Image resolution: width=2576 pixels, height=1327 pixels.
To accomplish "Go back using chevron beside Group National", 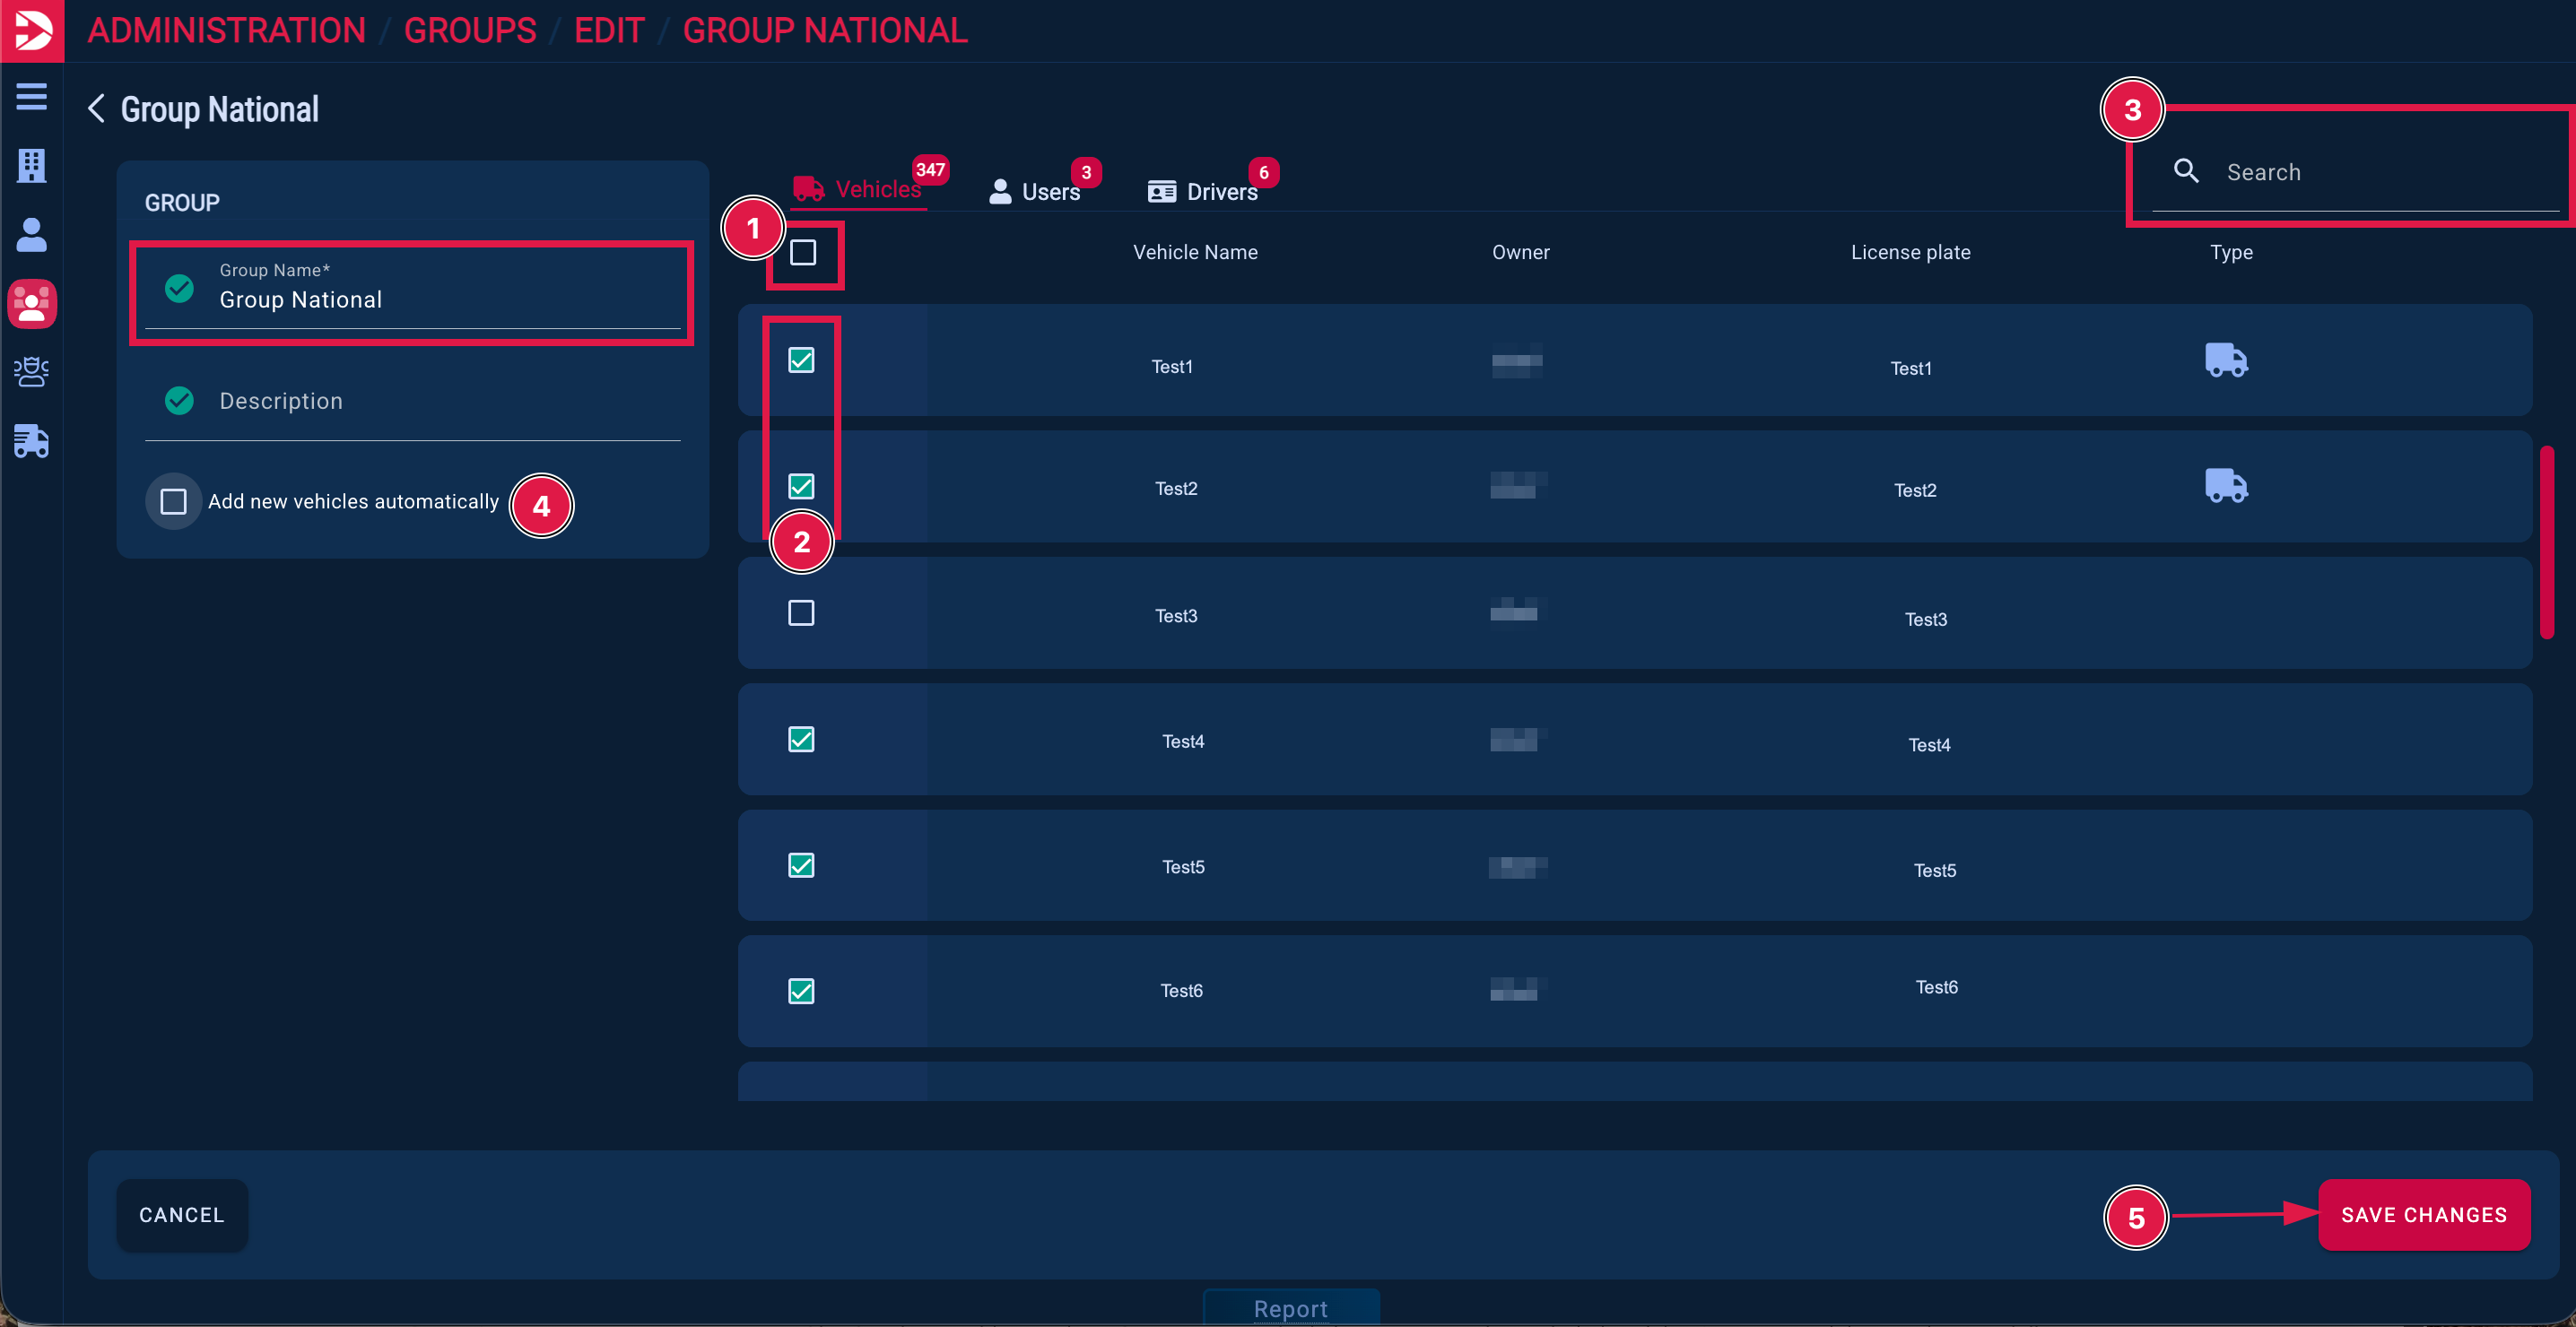I will 96,109.
